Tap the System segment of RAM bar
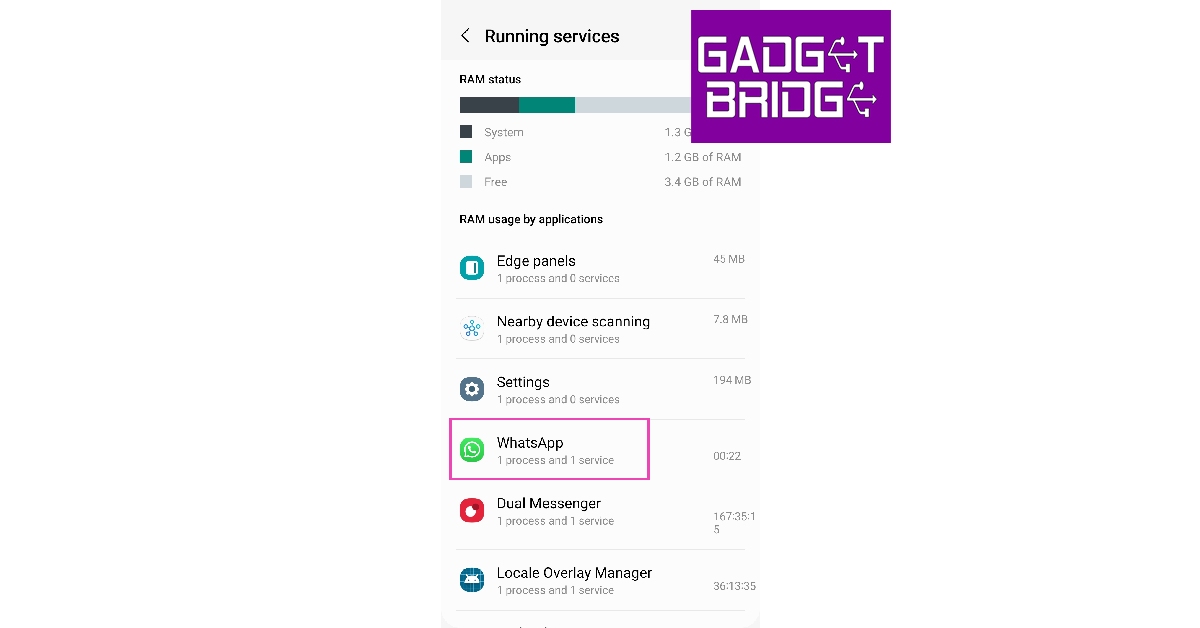Image resolution: width=1200 pixels, height=628 pixels. click(489, 105)
